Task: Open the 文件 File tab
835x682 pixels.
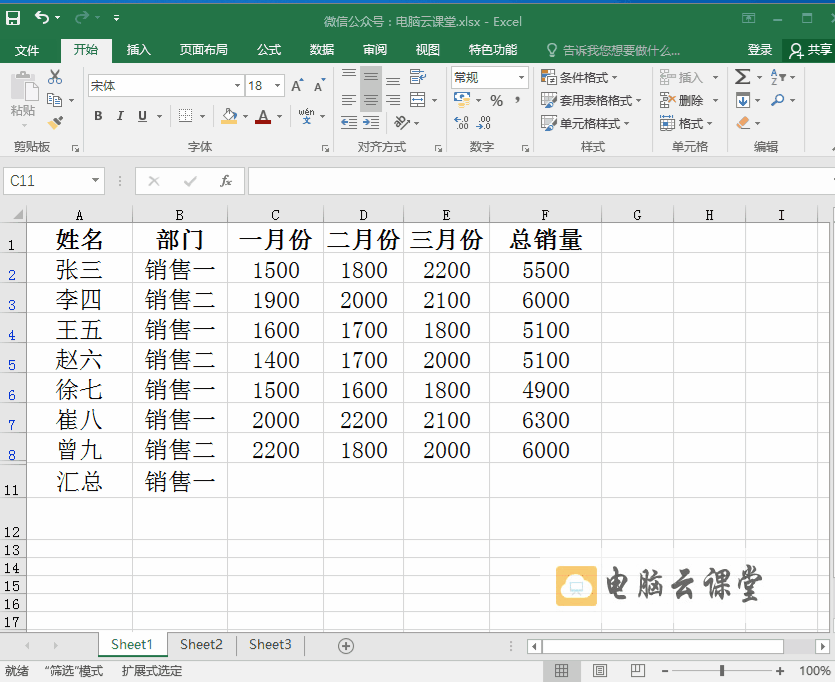Action: (x=27, y=50)
